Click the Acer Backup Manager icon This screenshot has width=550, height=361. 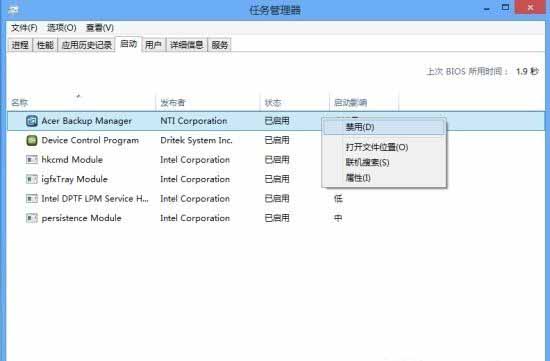pyautogui.click(x=32, y=121)
